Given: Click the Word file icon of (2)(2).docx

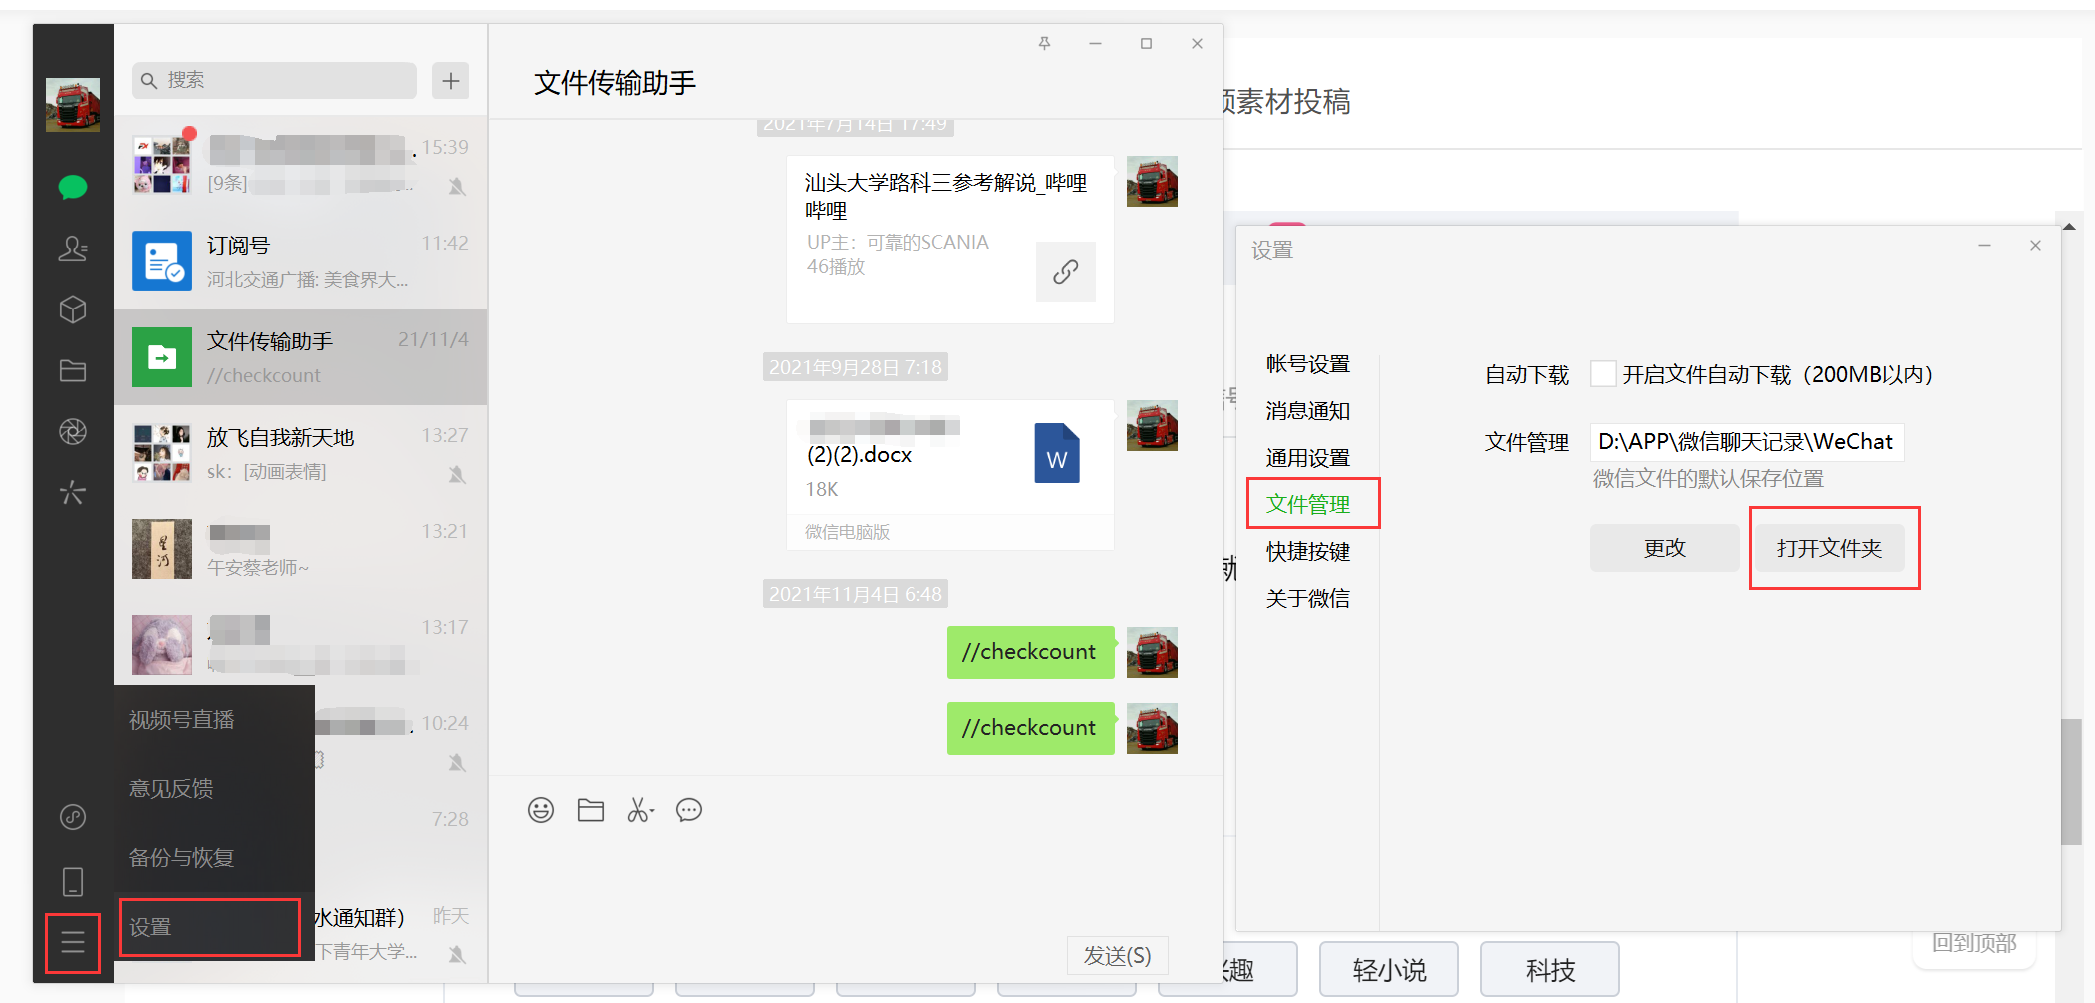Looking at the screenshot, I should [x=1057, y=453].
